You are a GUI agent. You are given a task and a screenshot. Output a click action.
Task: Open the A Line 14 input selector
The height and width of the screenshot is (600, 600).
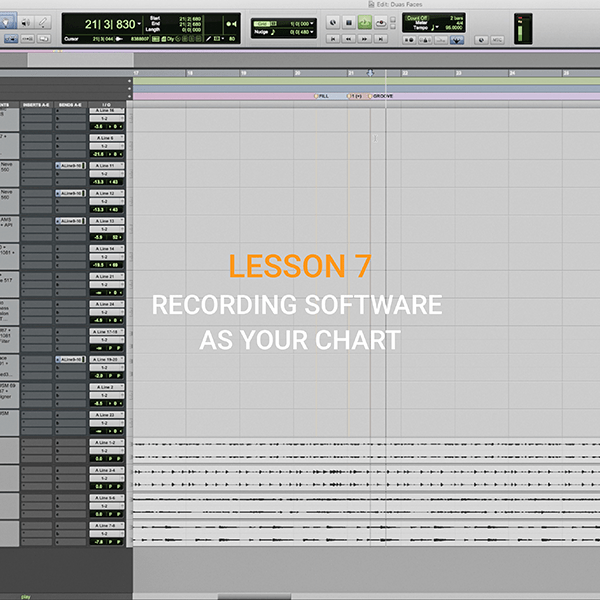tap(107, 249)
